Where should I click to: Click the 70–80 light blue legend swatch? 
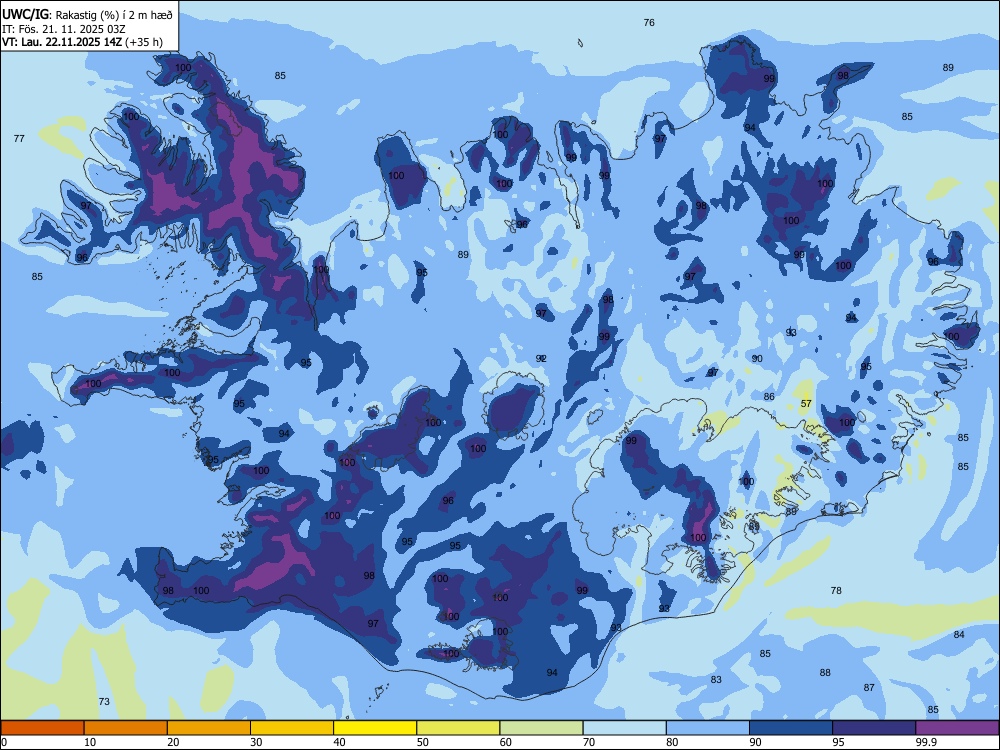tap(624, 728)
